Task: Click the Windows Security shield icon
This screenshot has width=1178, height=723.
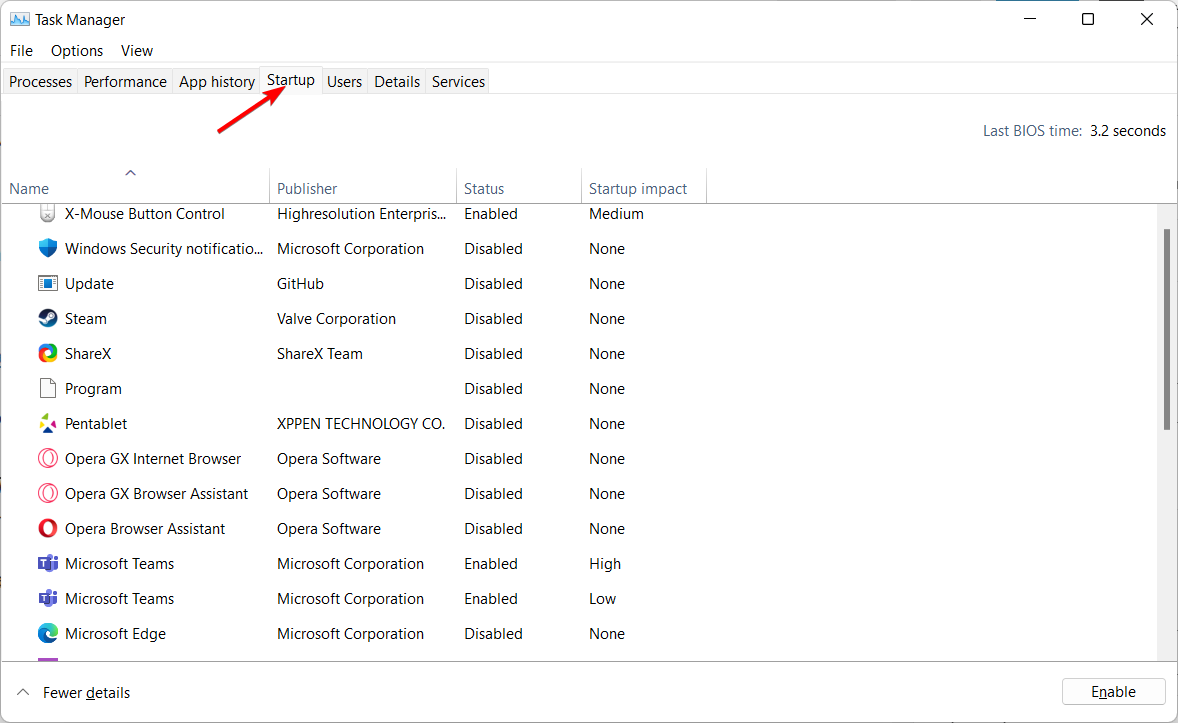Action: (x=47, y=248)
